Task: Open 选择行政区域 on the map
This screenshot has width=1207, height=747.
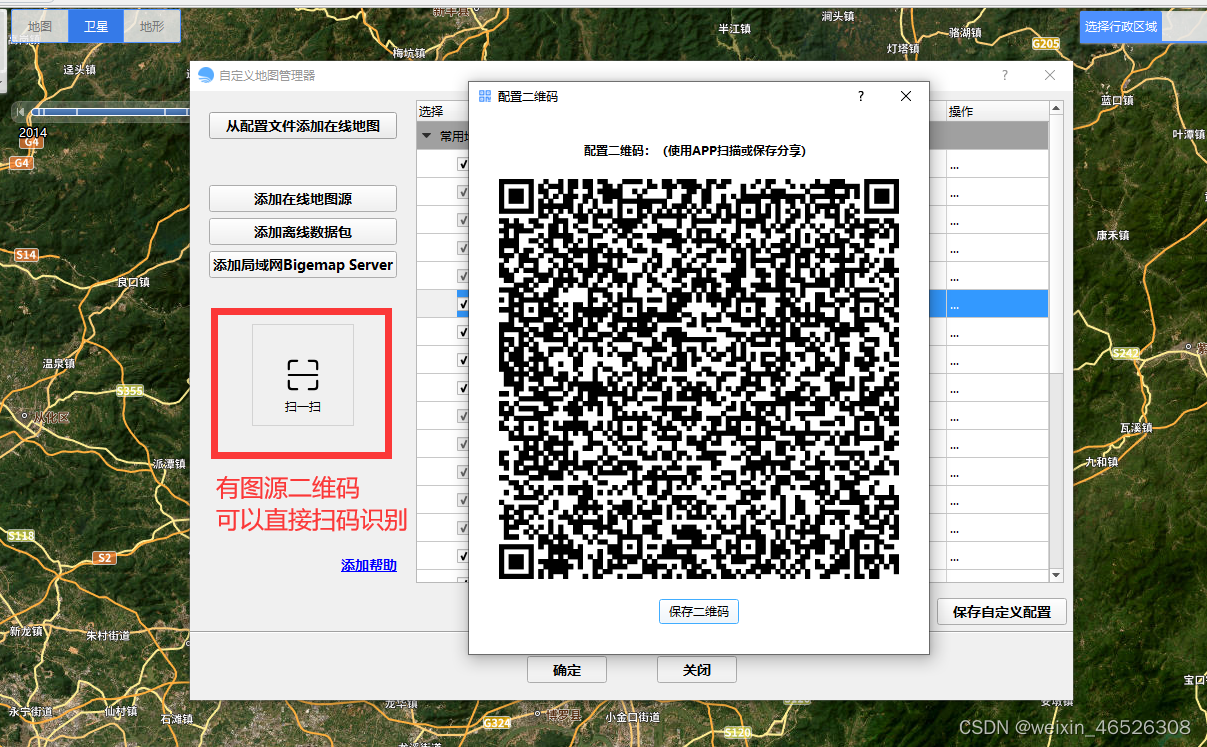Action: click(1121, 27)
